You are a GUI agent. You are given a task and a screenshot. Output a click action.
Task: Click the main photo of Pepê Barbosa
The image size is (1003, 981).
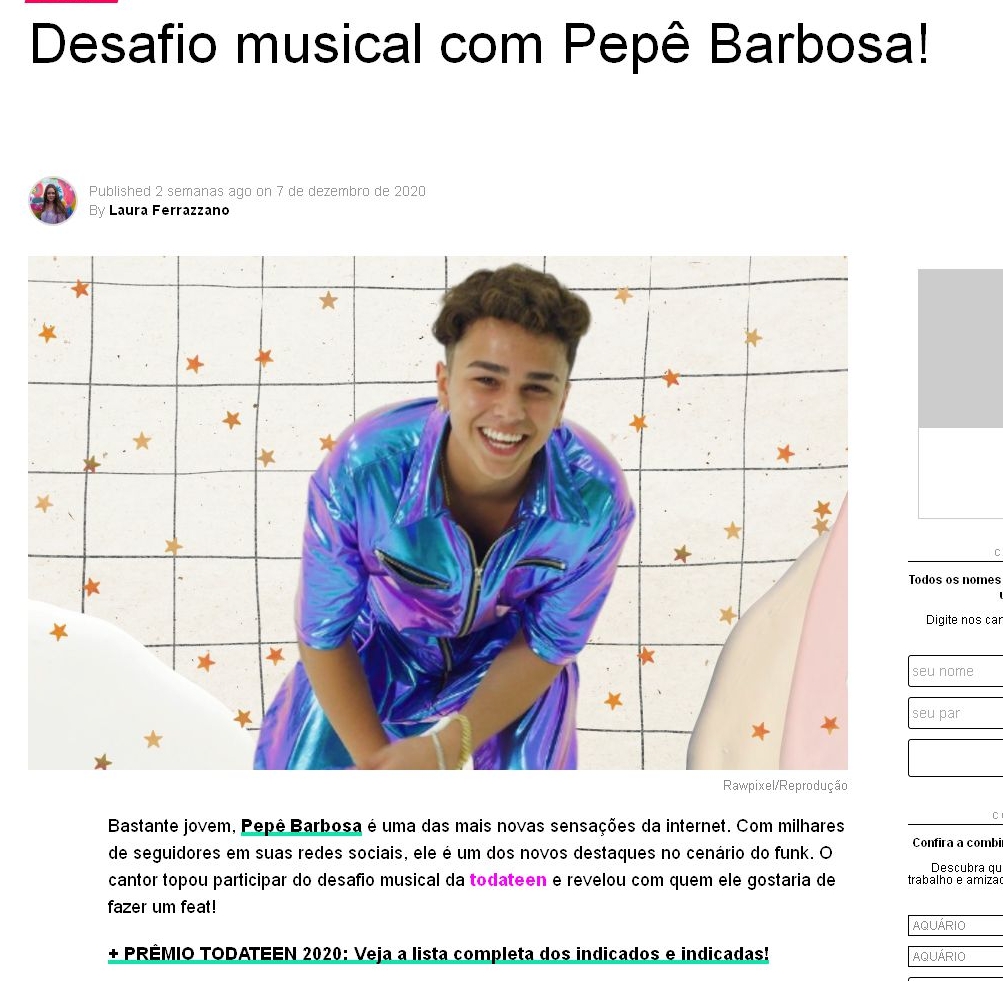pos(438,513)
